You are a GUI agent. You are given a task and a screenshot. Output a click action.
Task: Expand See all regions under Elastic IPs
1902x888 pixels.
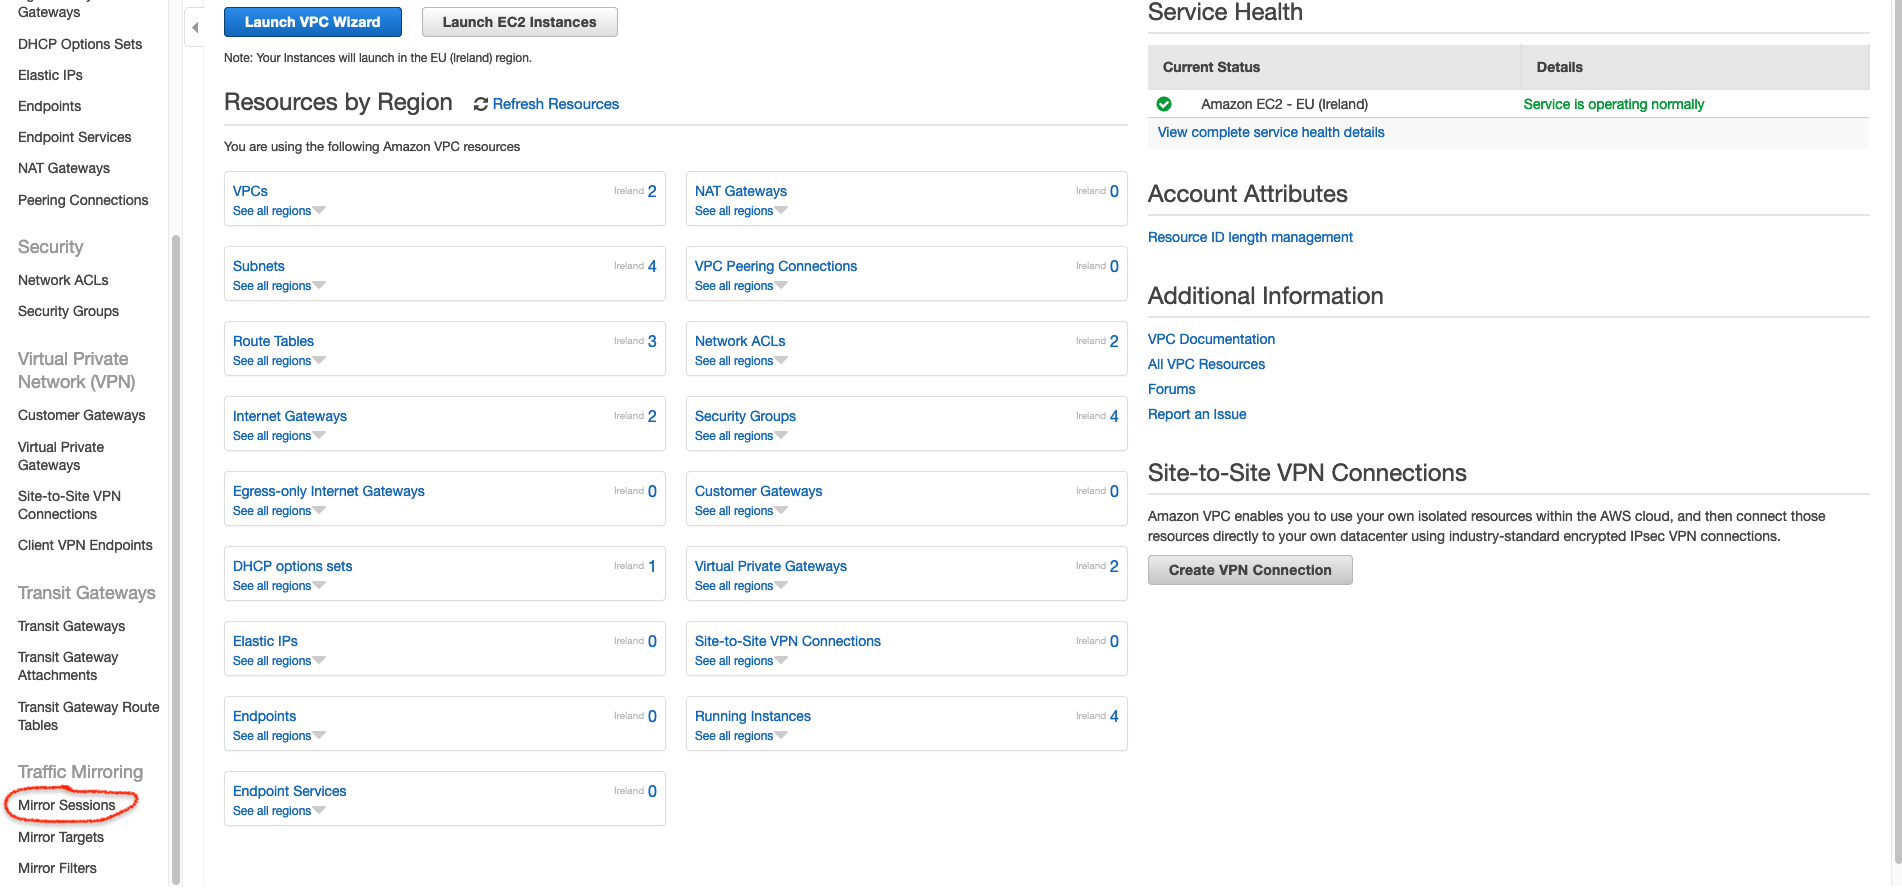pos(279,661)
